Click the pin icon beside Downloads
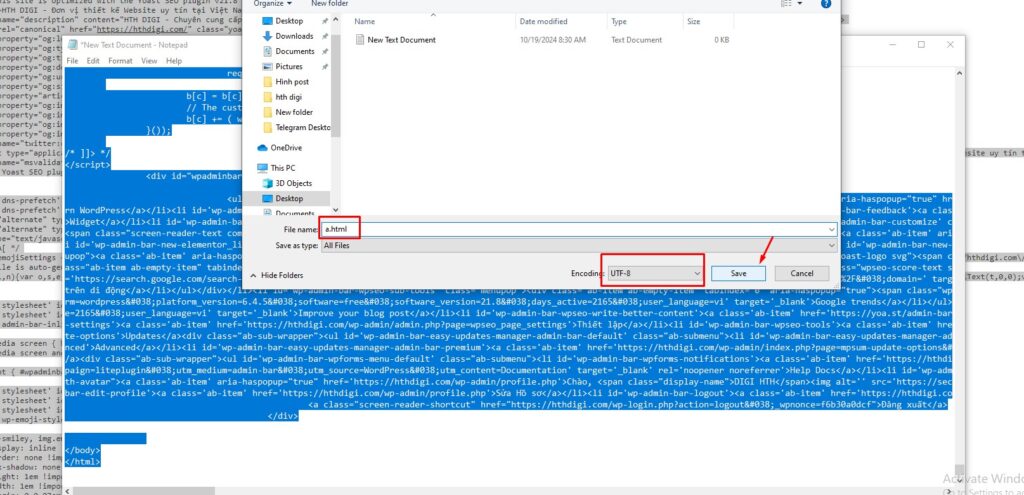The image size is (1024, 495). pos(325,36)
